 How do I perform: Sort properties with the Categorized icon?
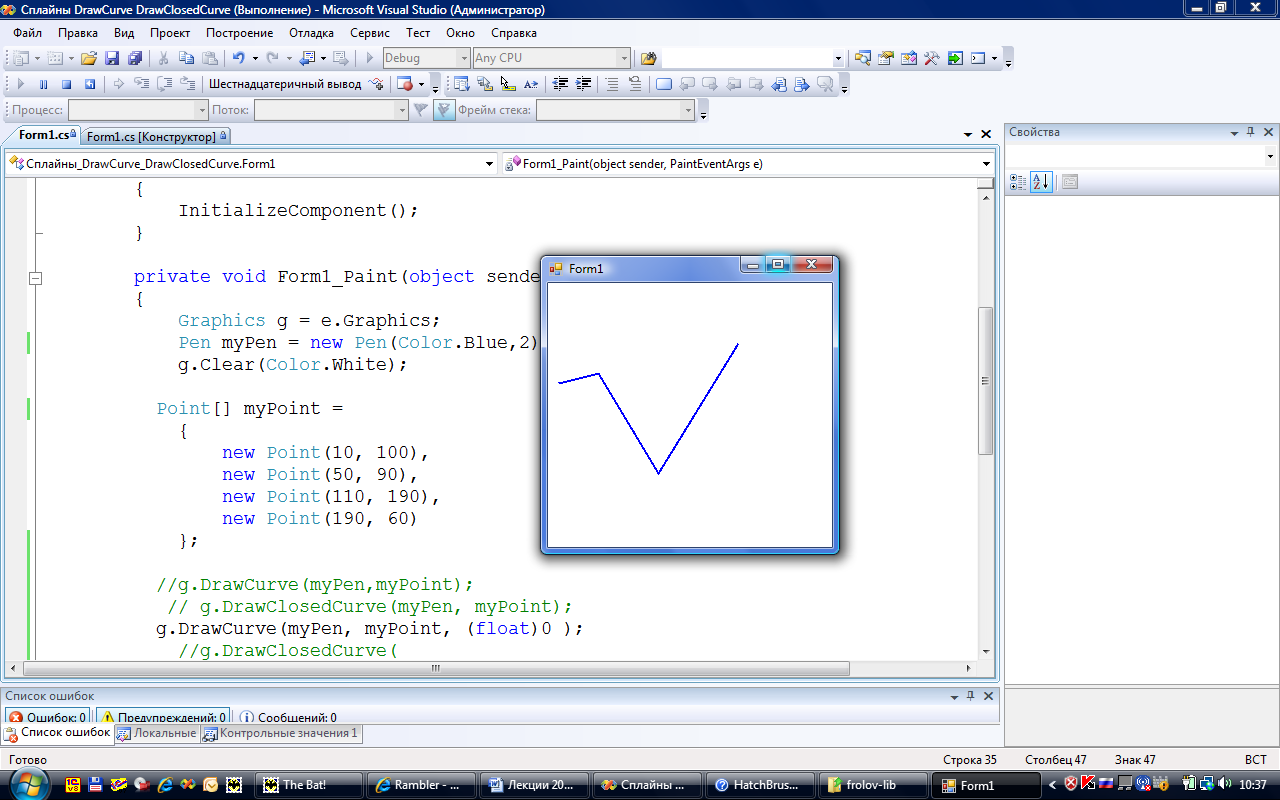click(1017, 182)
